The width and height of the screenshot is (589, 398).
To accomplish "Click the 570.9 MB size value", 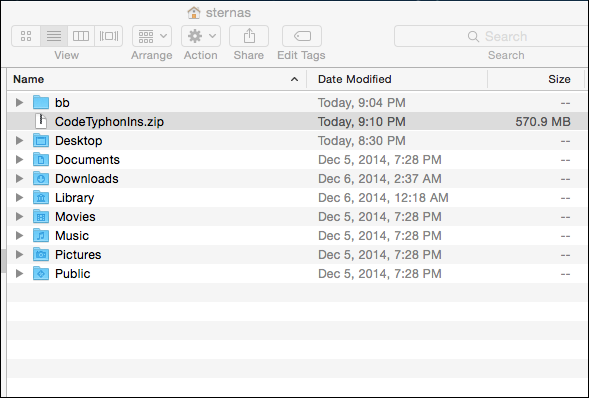I will (543, 122).
